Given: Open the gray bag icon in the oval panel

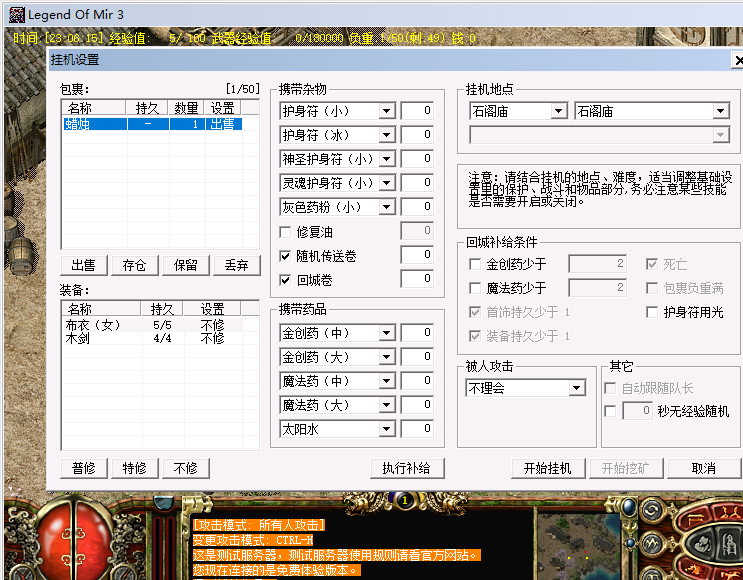Looking at the screenshot, I should pos(703,544).
